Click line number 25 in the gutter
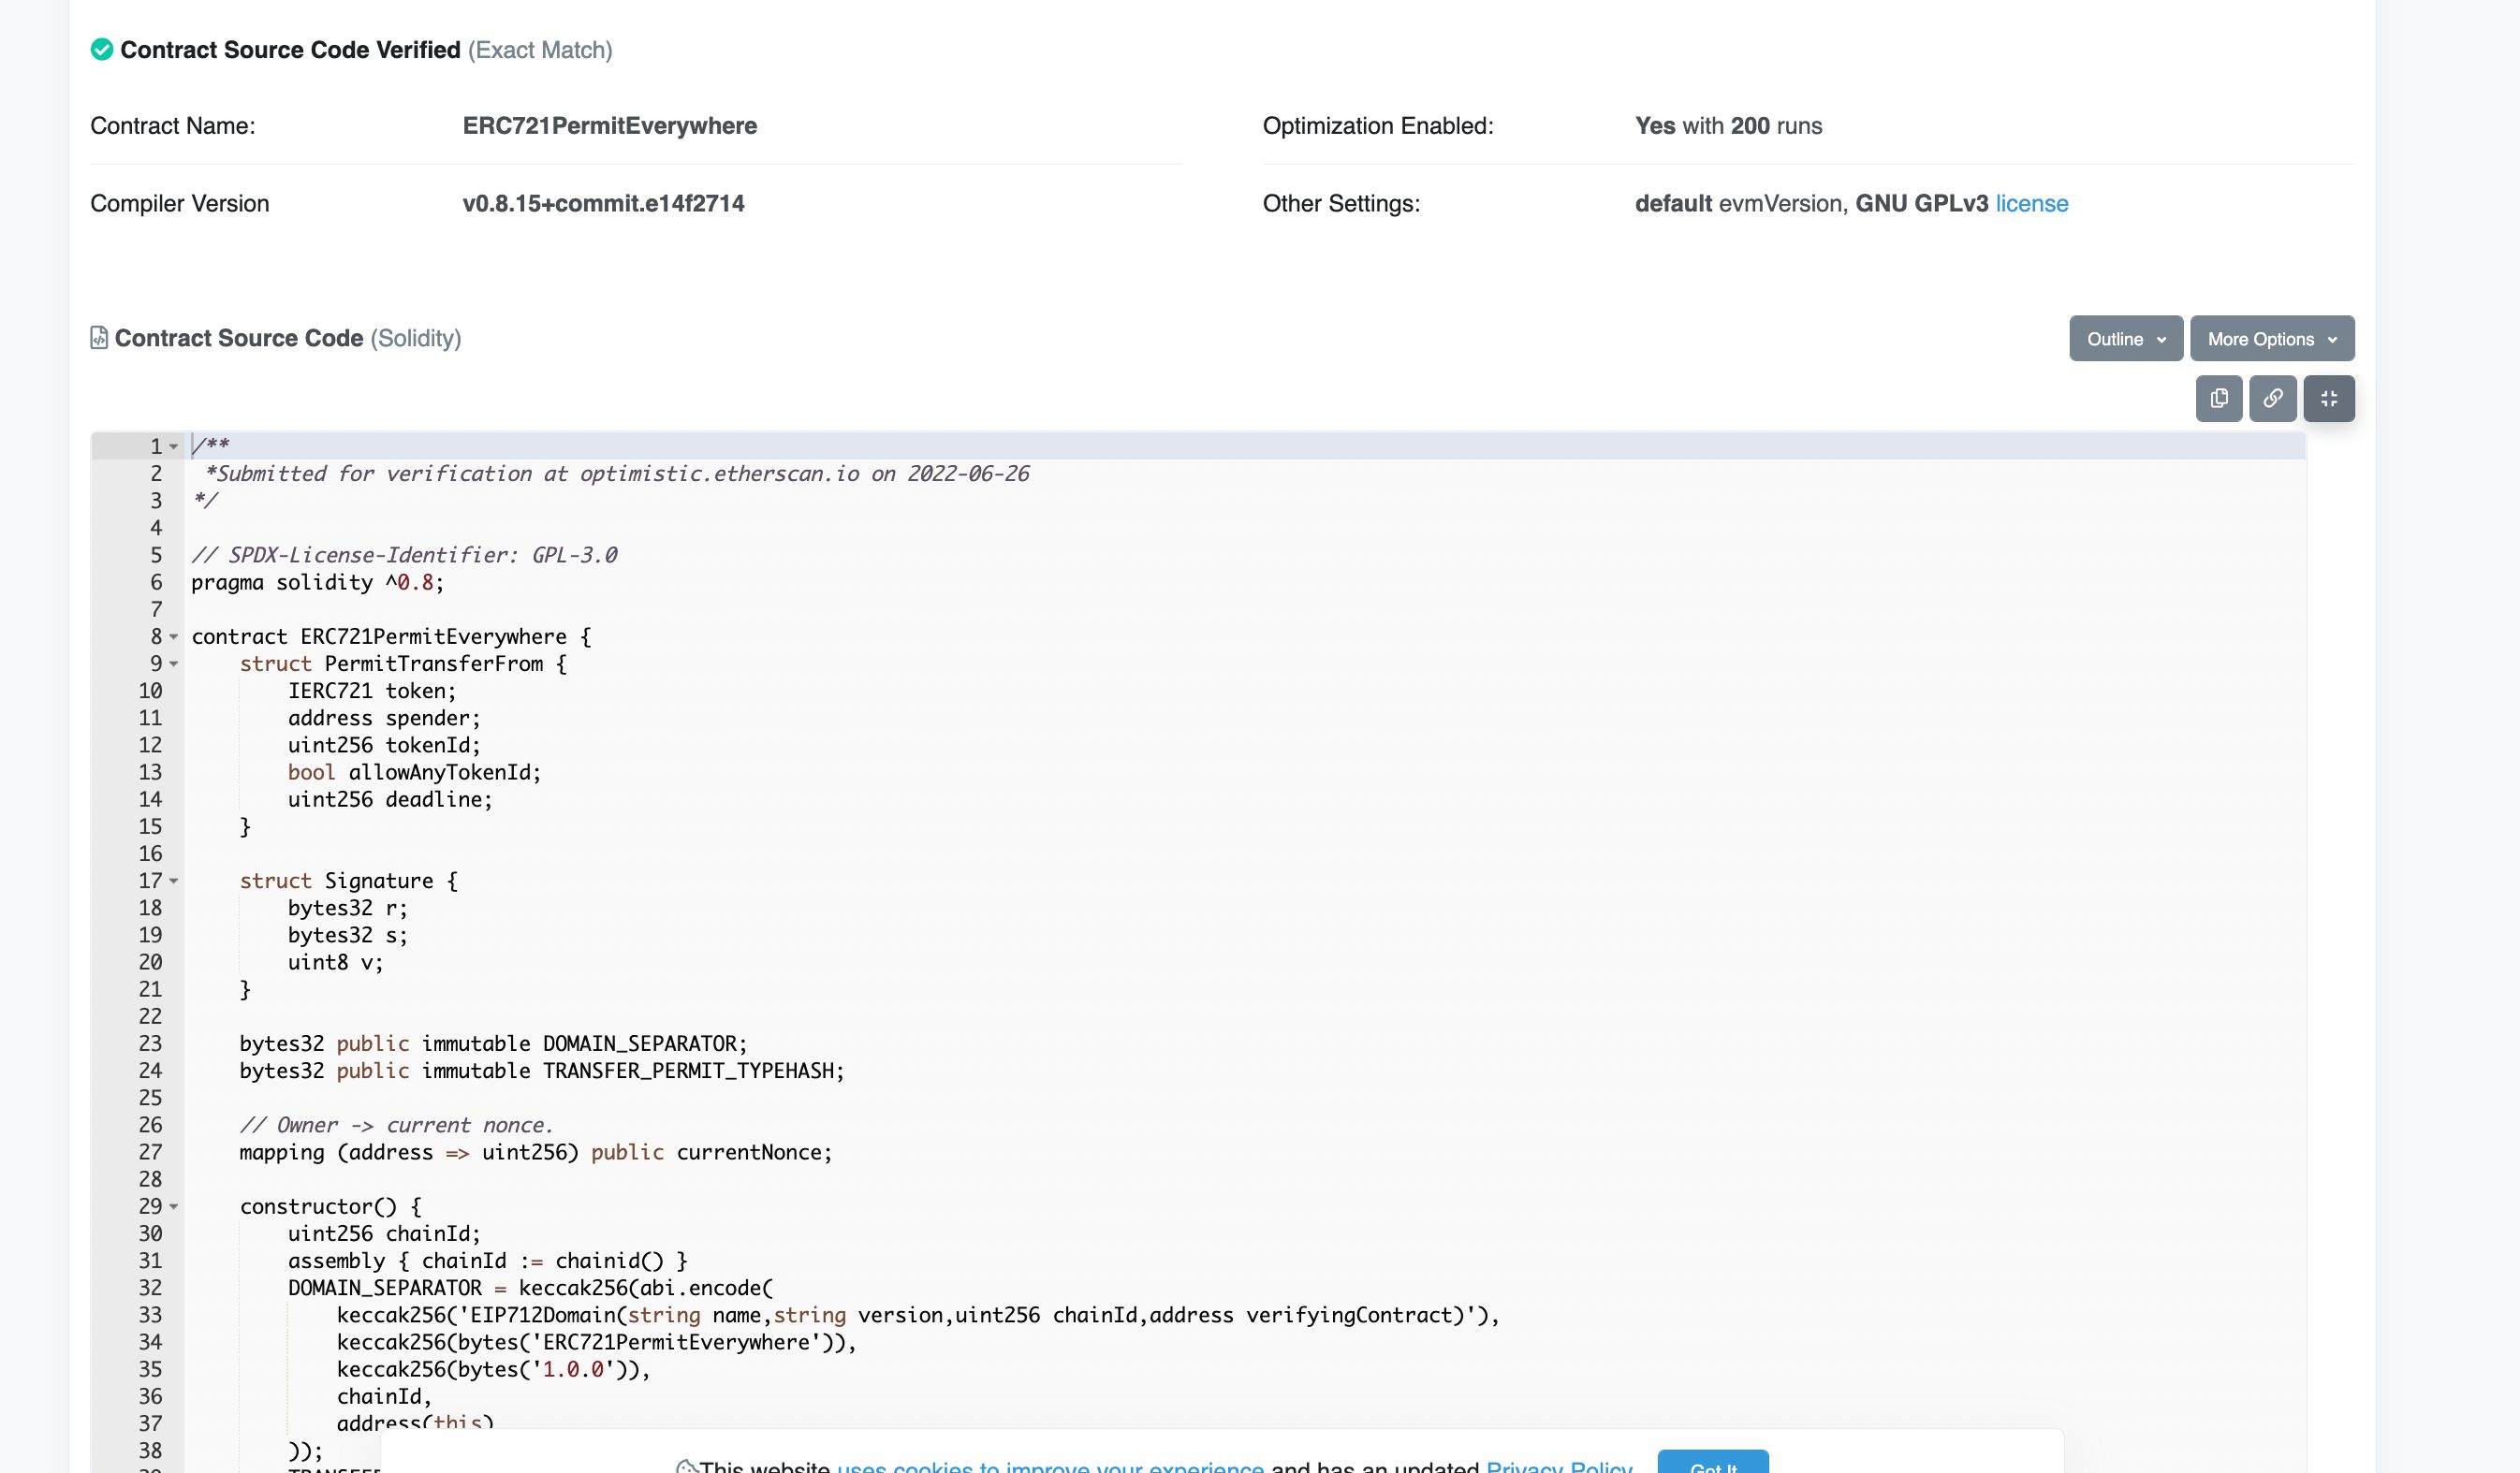The image size is (2520, 1473). point(150,1098)
